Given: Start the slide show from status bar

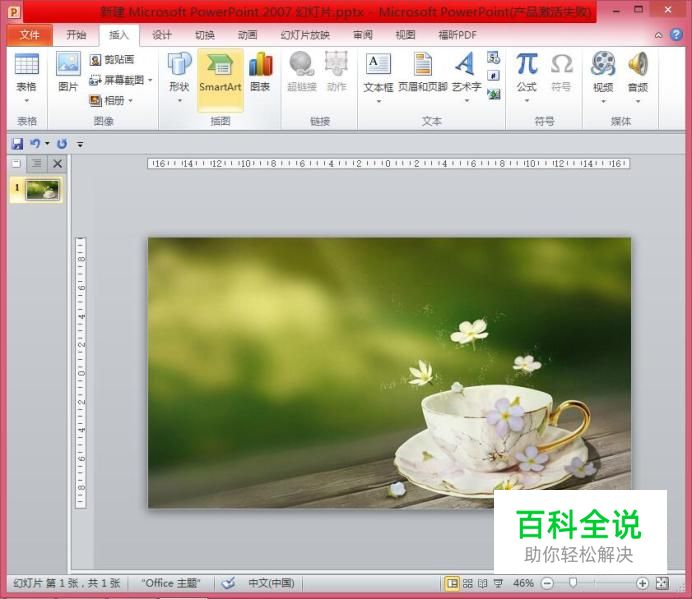Looking at the screenshot, I should click(x=498, y=583).
